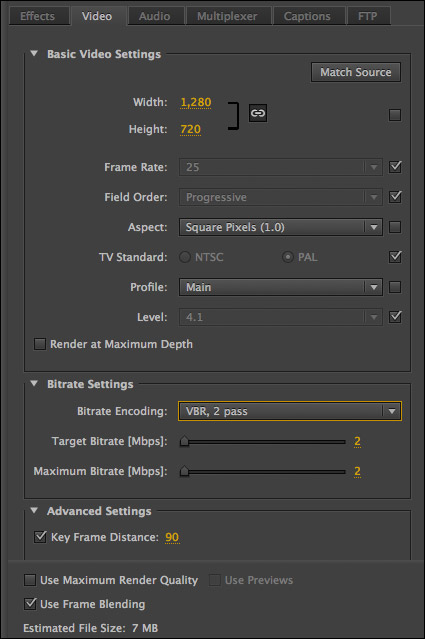This screenshot has width=425, height=639.
Task: Click the Key Frame Distance value 90
Action: click(172, 537)
